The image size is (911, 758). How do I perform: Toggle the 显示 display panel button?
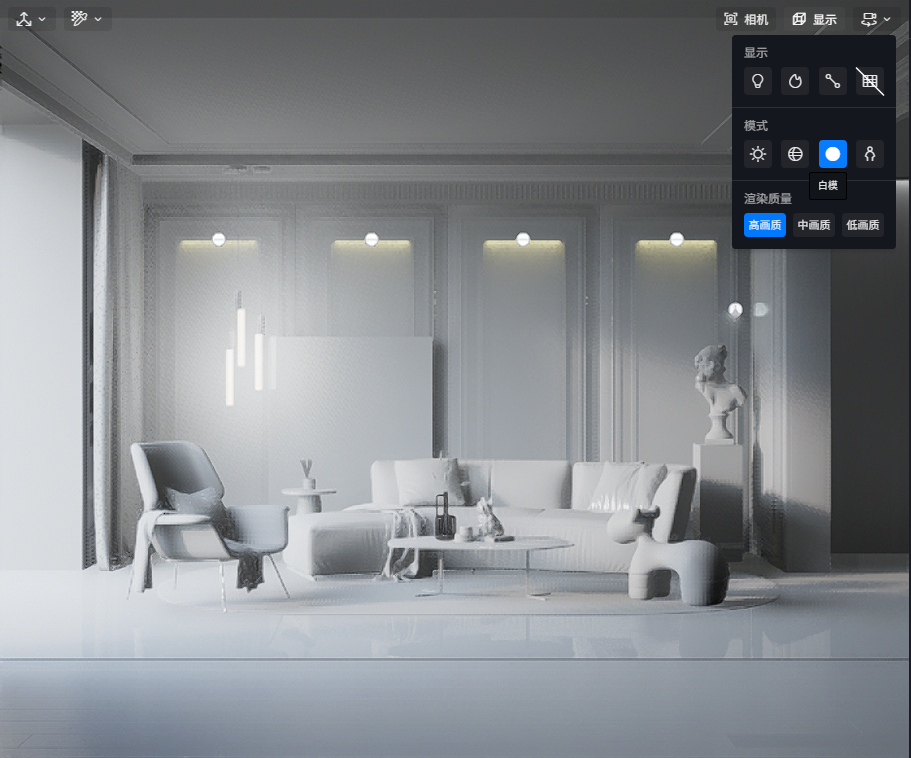tap(815, 19)
